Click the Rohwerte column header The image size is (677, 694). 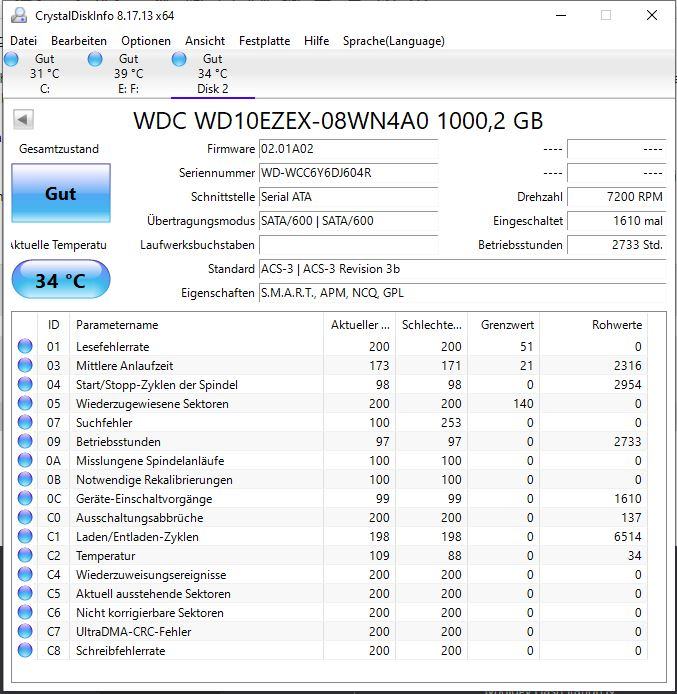[593, 325]
